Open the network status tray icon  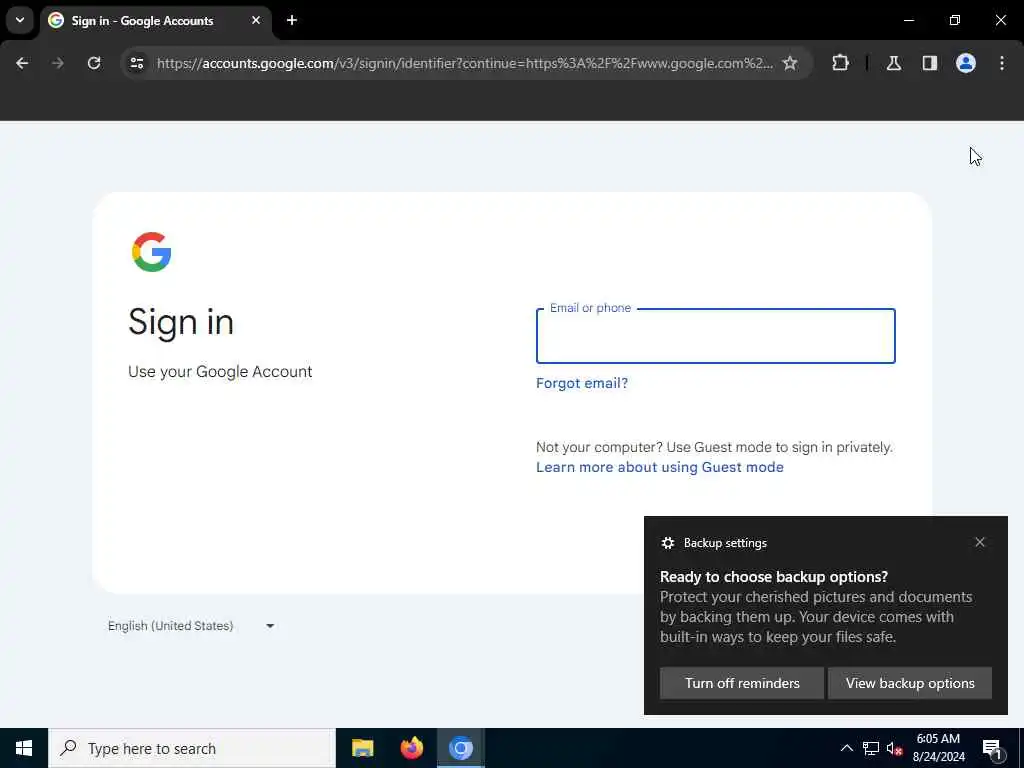coord(871,748)
